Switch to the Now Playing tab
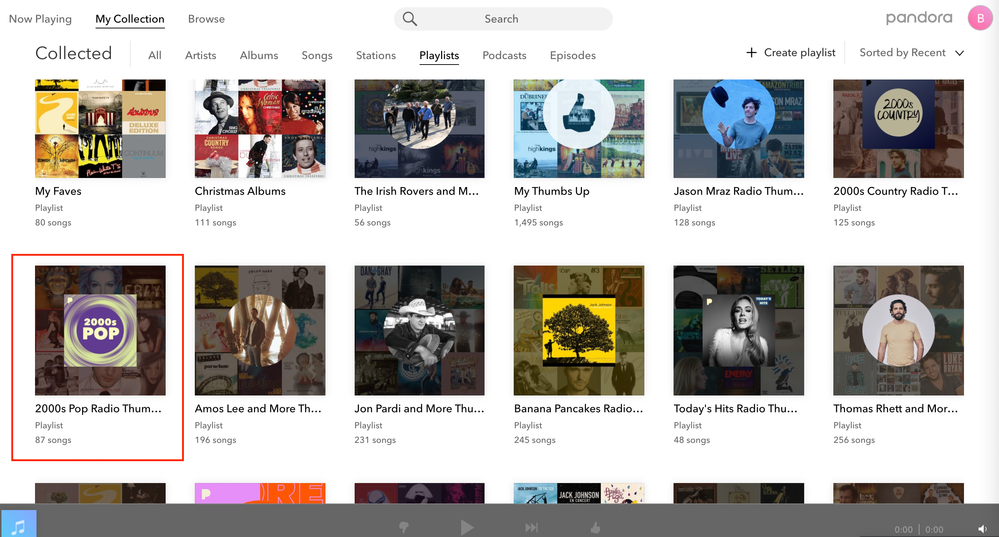 pyautogui.click(x=40, y=19)
